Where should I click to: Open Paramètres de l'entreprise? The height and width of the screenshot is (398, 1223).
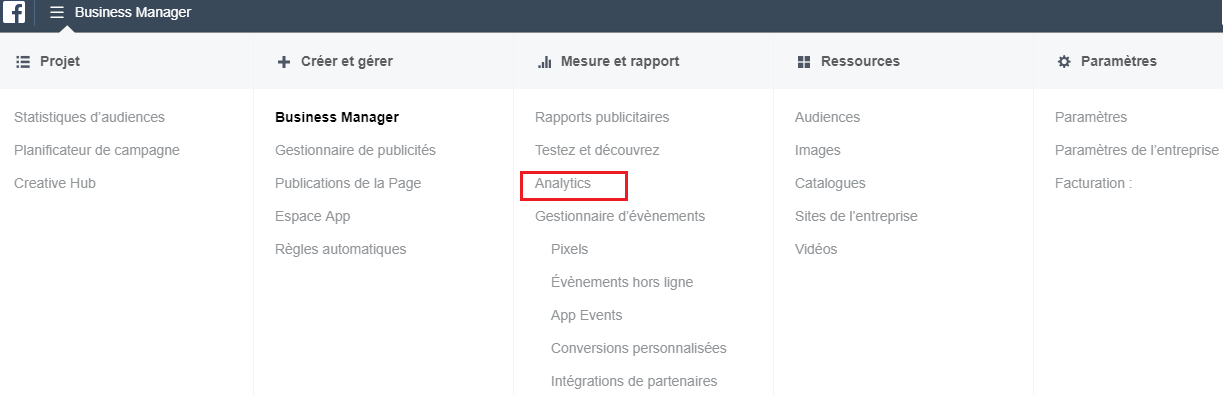point(1137,150)
